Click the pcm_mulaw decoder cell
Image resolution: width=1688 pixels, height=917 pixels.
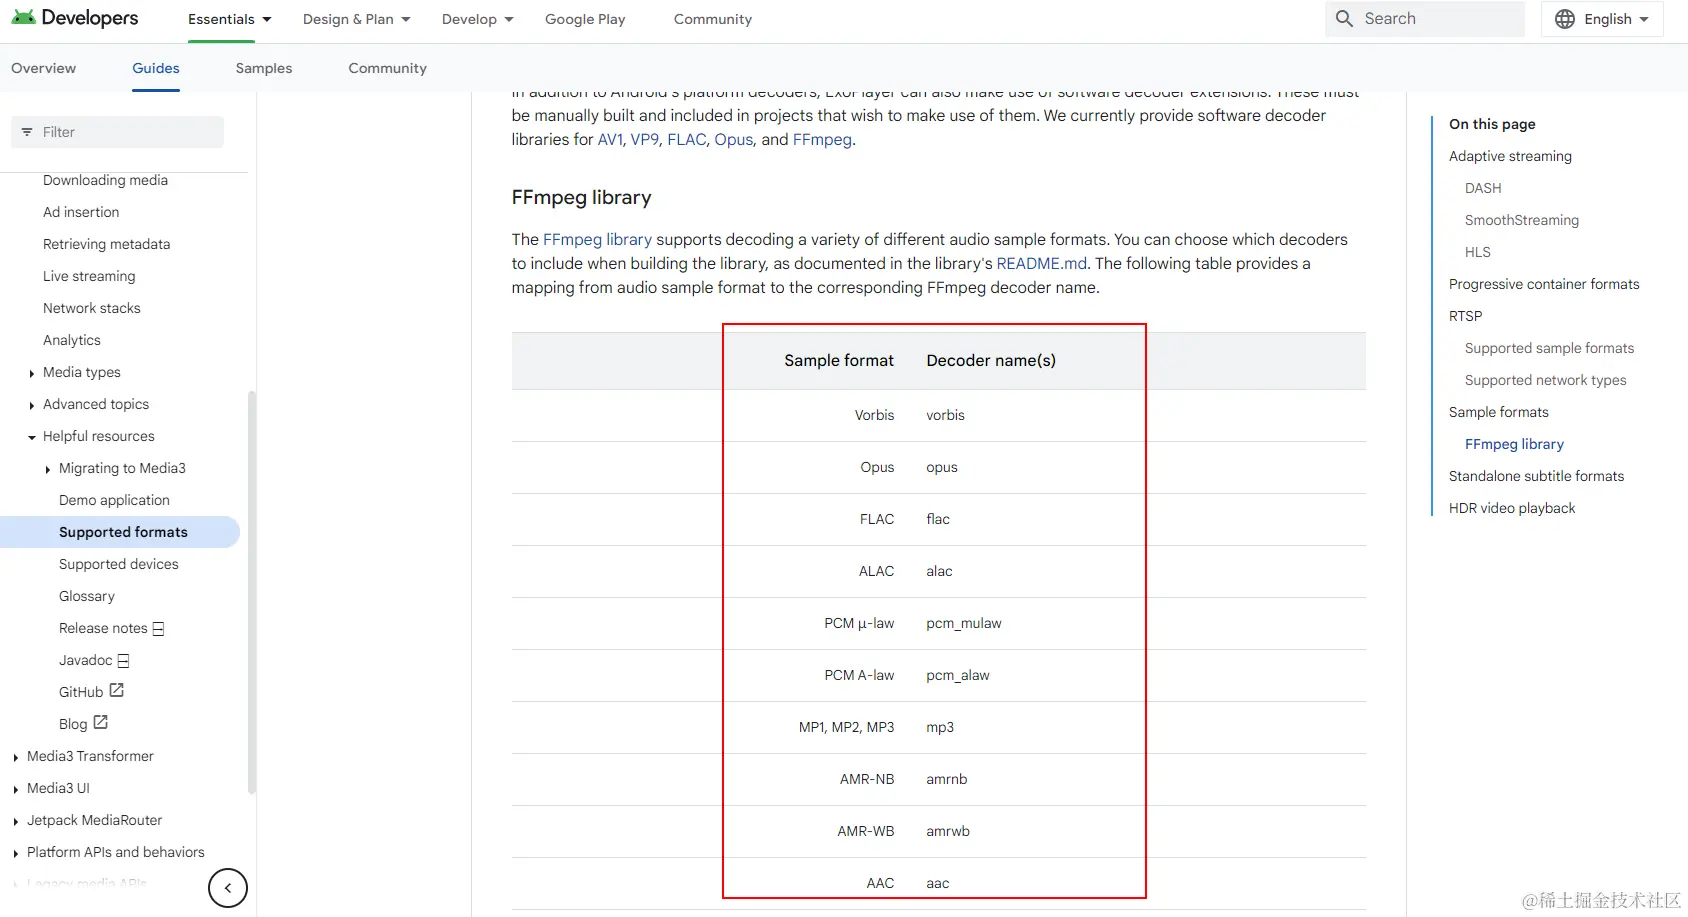coord(964,623)
